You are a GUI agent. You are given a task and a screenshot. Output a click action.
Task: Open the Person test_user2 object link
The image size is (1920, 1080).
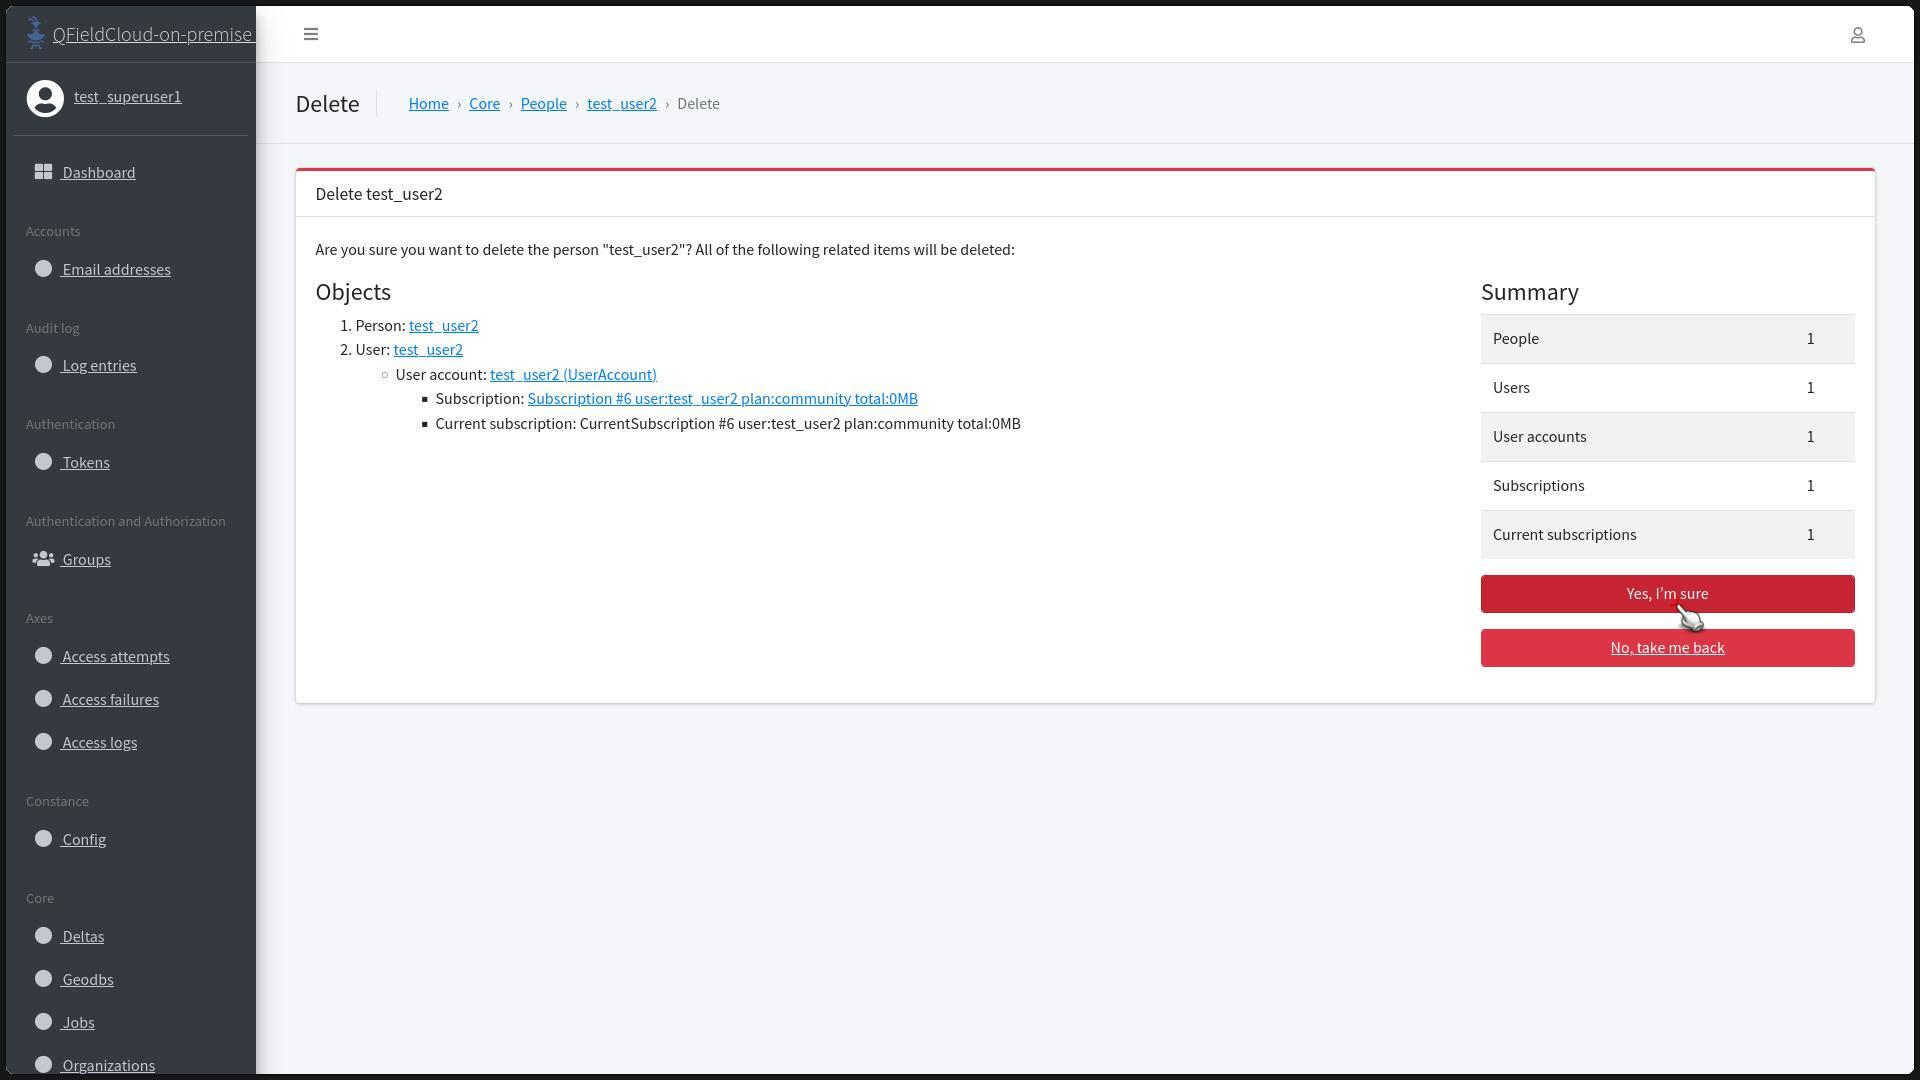[x=443, y=326]
